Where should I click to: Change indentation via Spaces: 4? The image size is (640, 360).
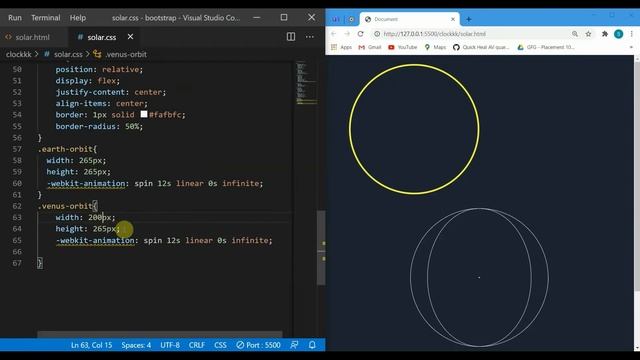[x=136, y=345]
